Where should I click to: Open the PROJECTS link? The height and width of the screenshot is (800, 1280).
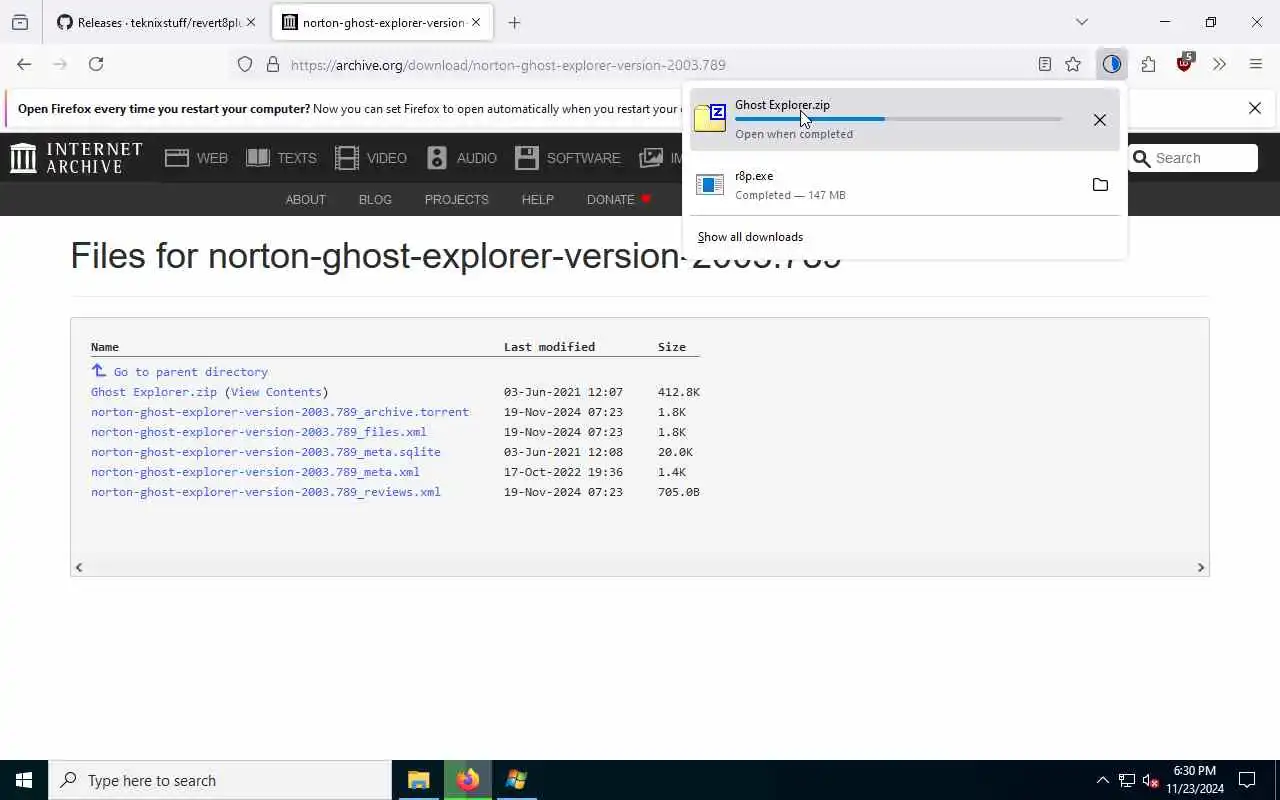point(456,199)
